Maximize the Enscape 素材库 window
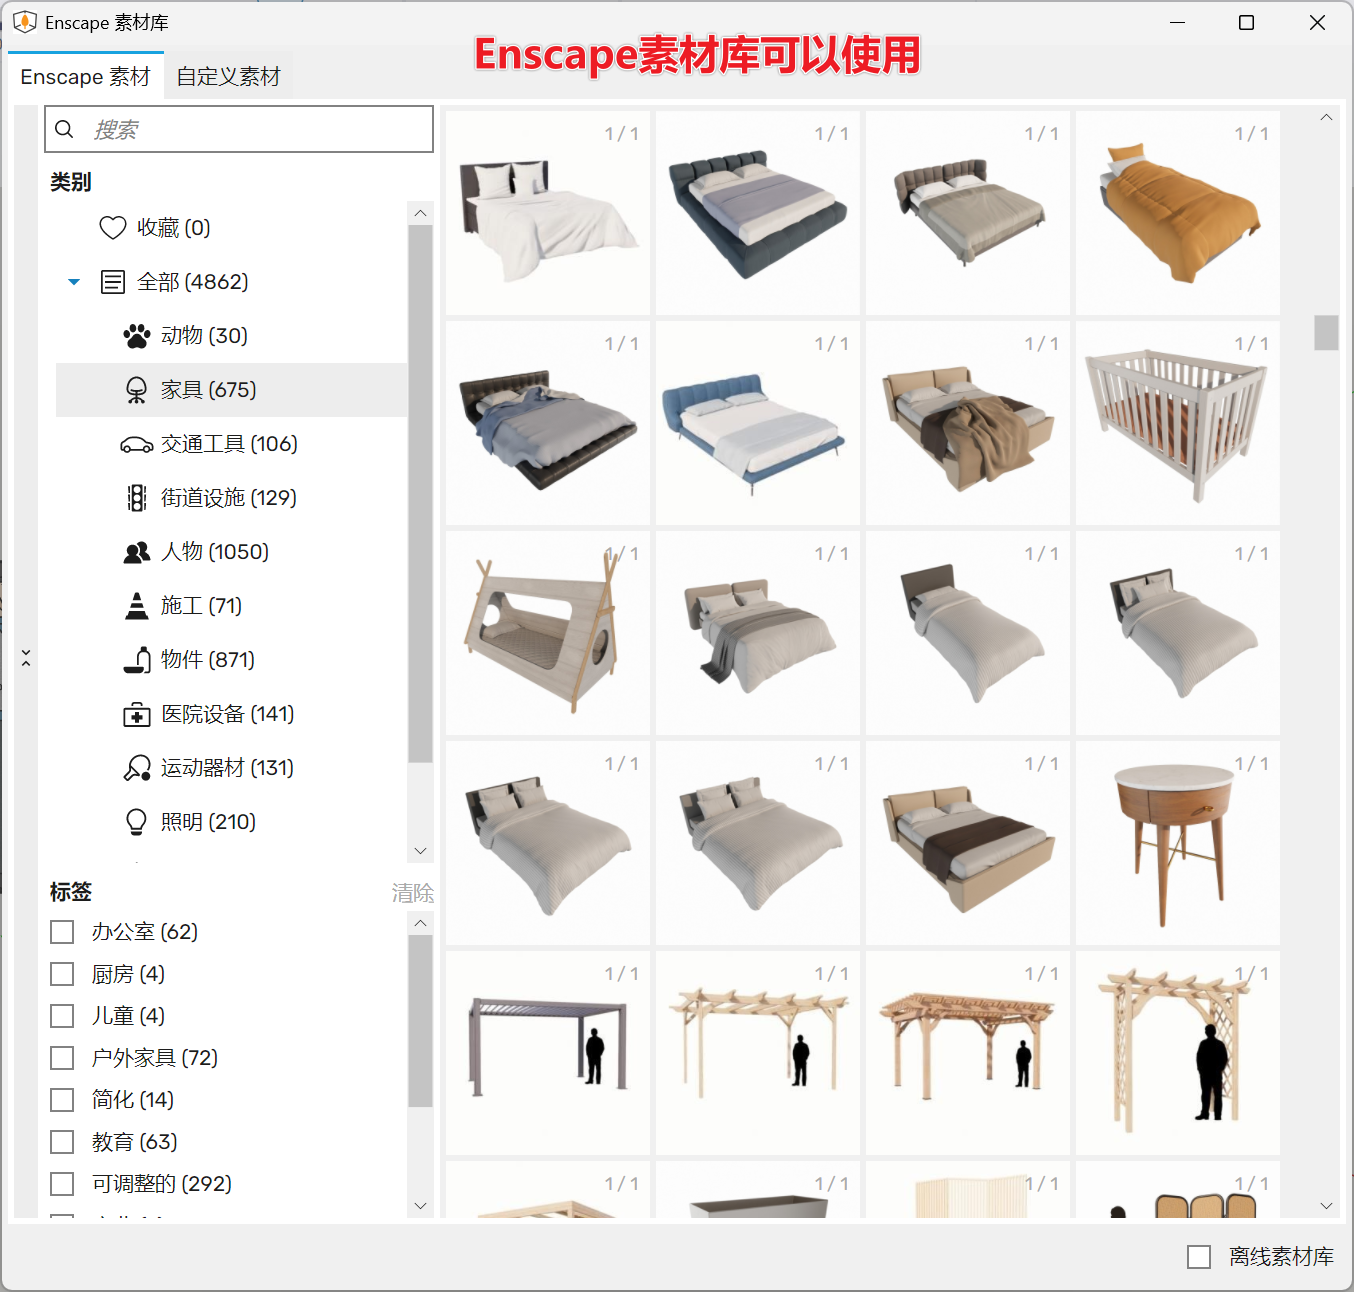Viewport: 1354px width, 1292px height. (1246, 22)
